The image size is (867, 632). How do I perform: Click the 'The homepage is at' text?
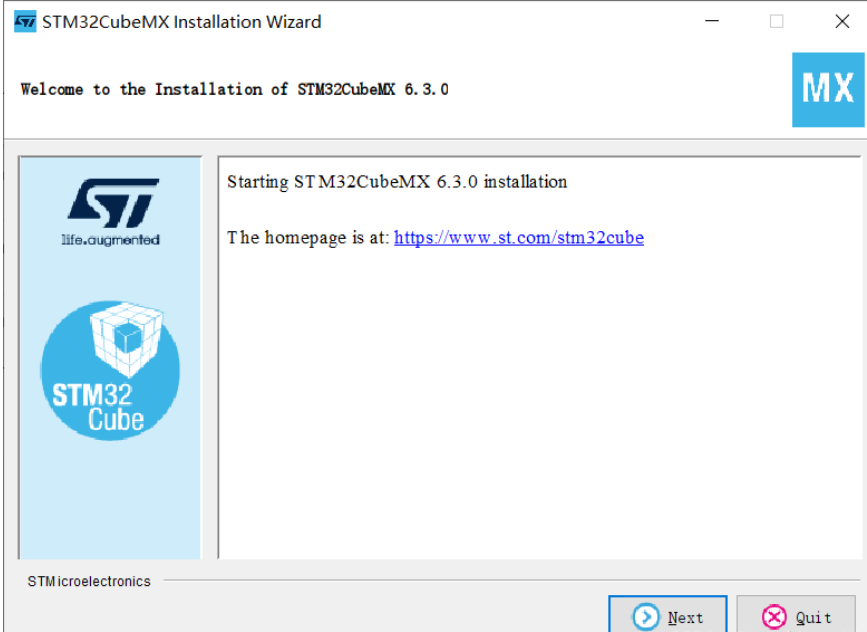click(x=308, y=238)
